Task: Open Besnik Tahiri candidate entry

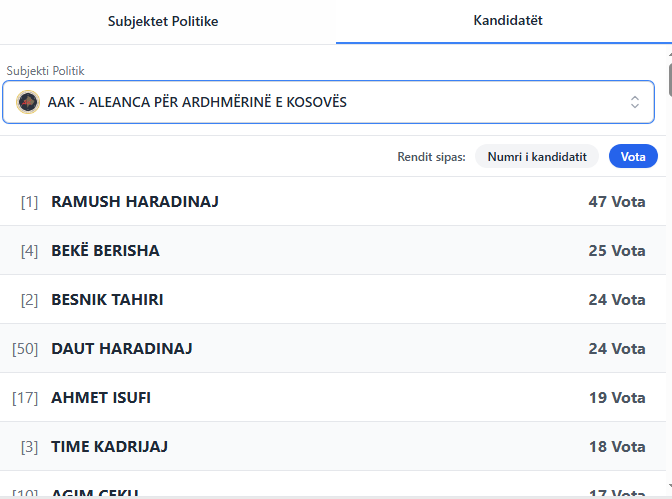Action: (x=107, y=299)
